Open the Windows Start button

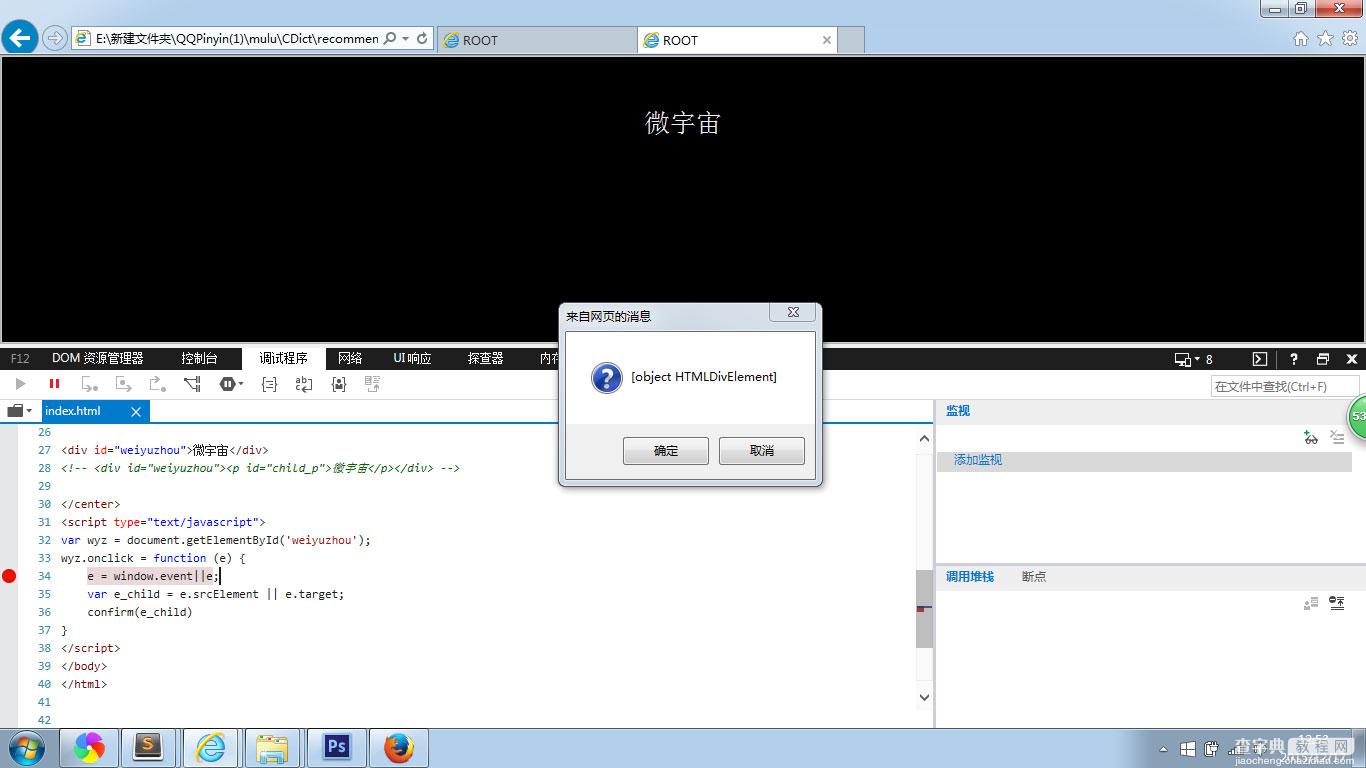point(25,748)
